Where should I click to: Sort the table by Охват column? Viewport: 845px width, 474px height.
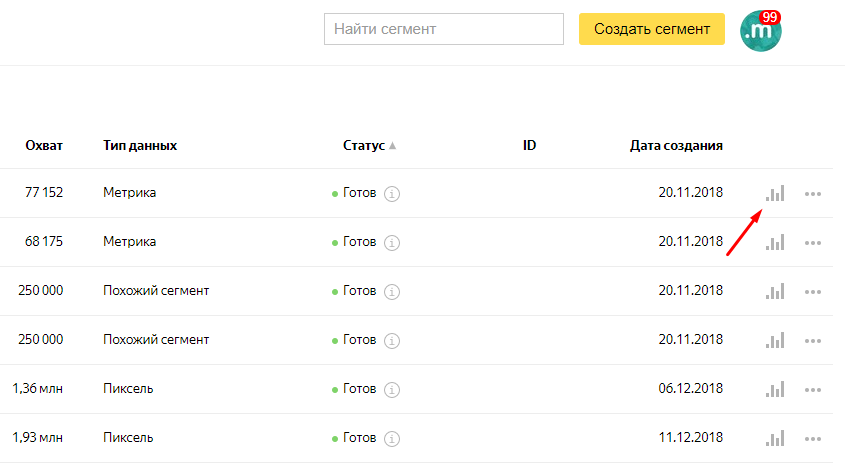(44, 145)
